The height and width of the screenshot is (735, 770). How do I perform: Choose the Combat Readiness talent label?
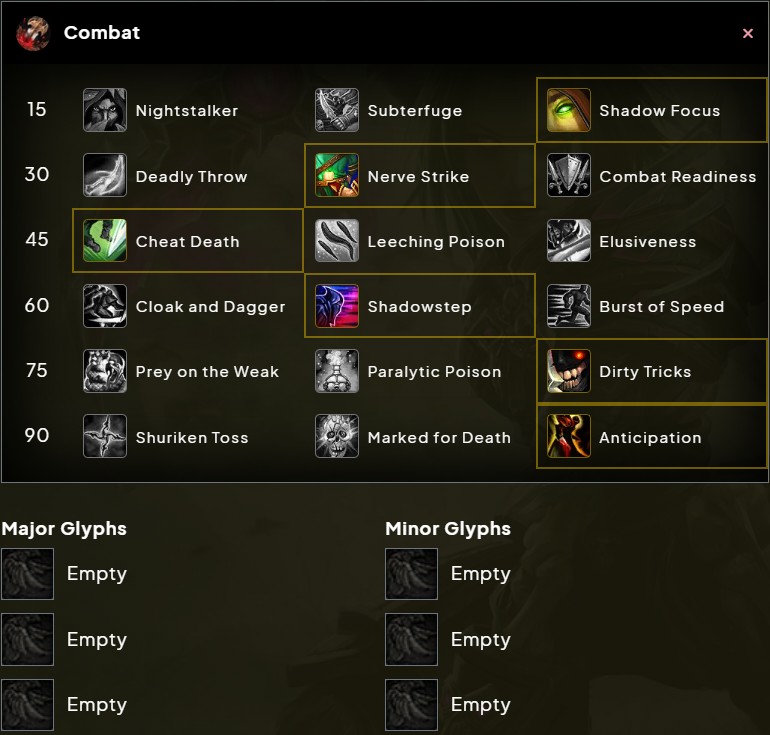point(677,176)
